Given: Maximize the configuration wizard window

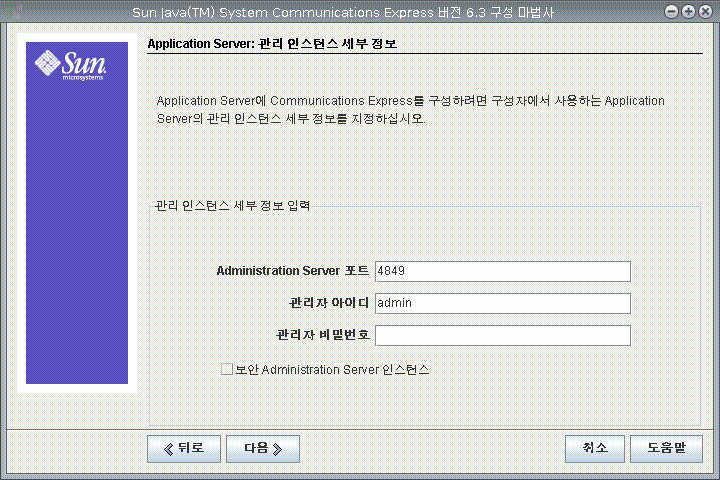Looking at the screenshot, I should coord(688,11).
